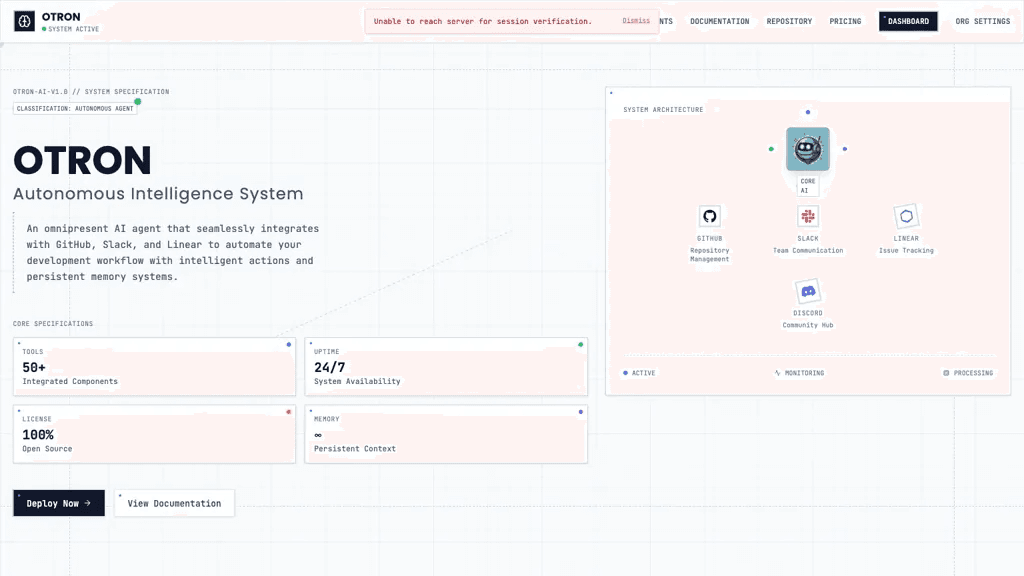
Task: Click the Classification: Autonomous Agent badge
Action: 75,108
